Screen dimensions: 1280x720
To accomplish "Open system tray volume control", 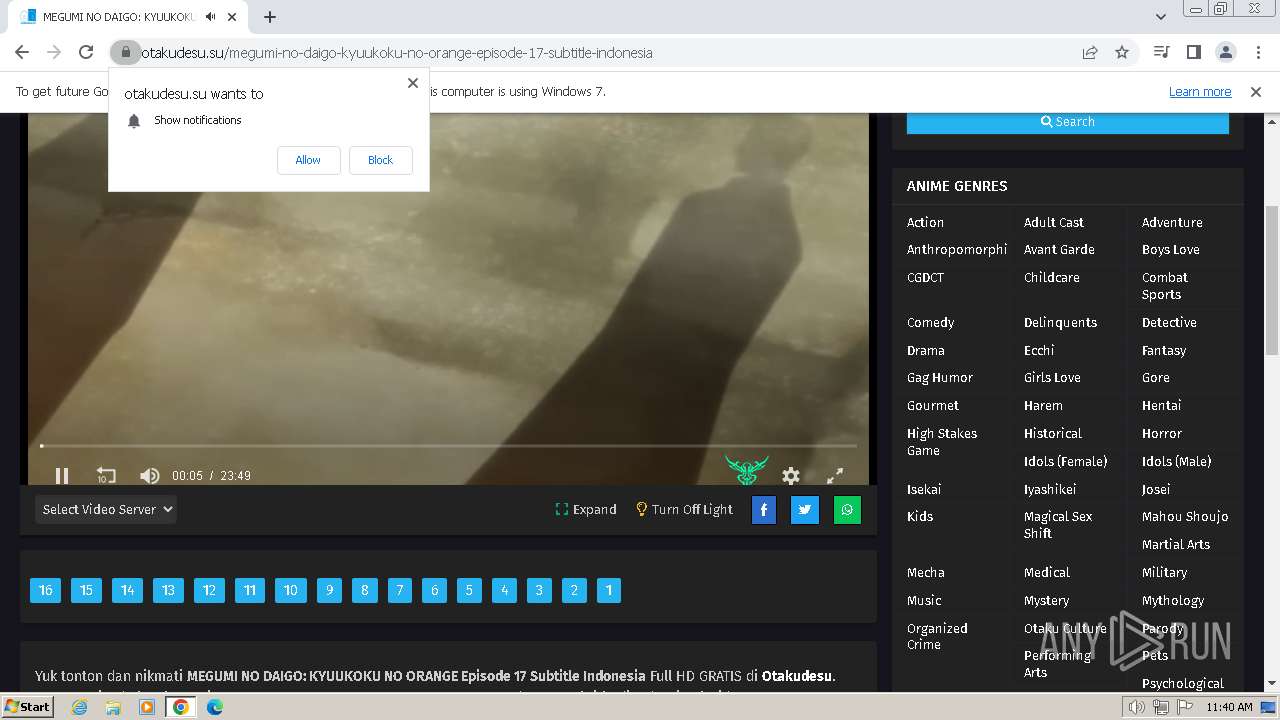I will coord(1137,707).
